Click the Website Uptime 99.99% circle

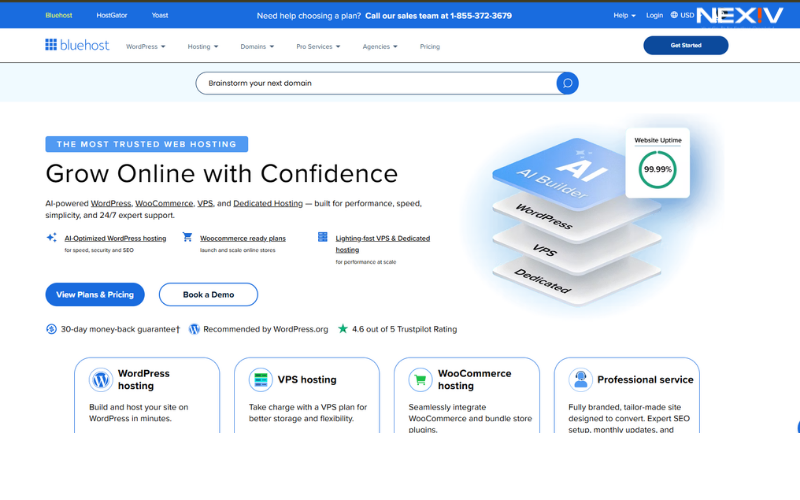point(658,170)
